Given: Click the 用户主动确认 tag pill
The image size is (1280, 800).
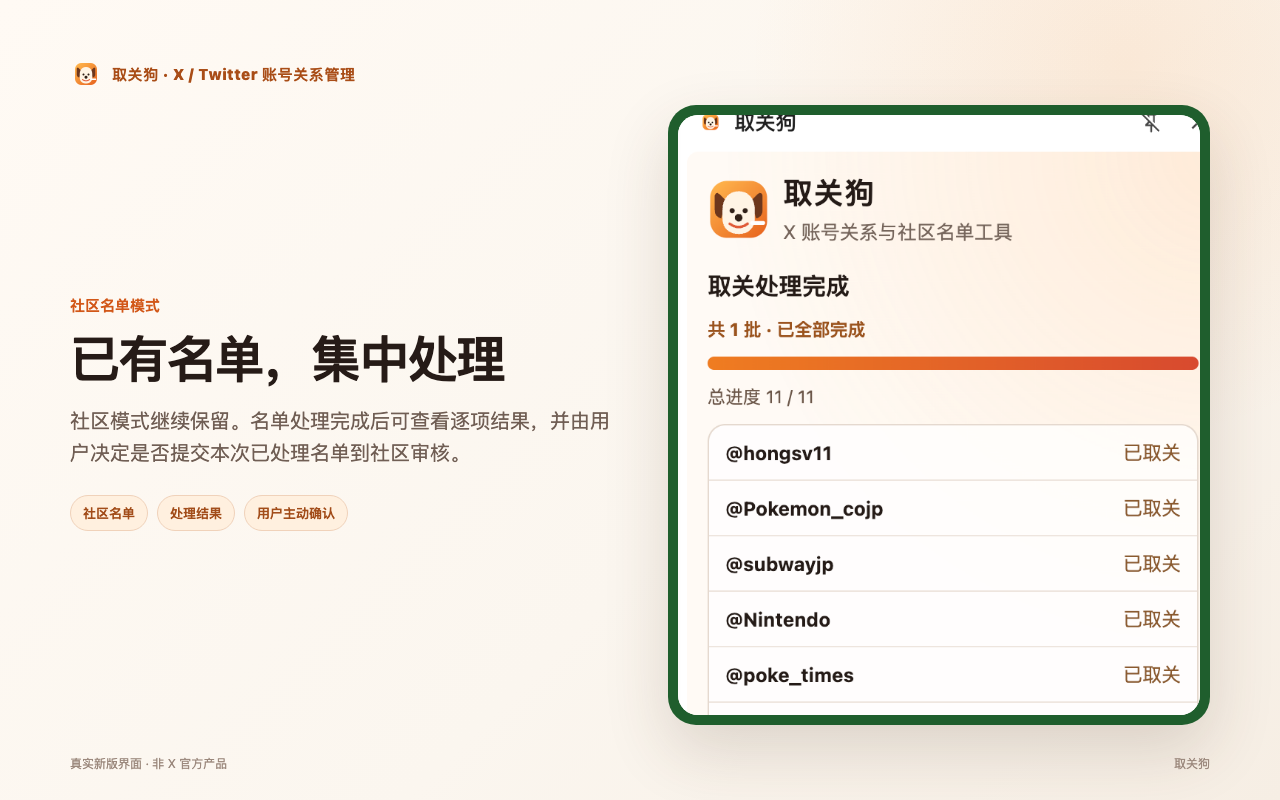Looking at the screenshot, I should tap(296, 513).
